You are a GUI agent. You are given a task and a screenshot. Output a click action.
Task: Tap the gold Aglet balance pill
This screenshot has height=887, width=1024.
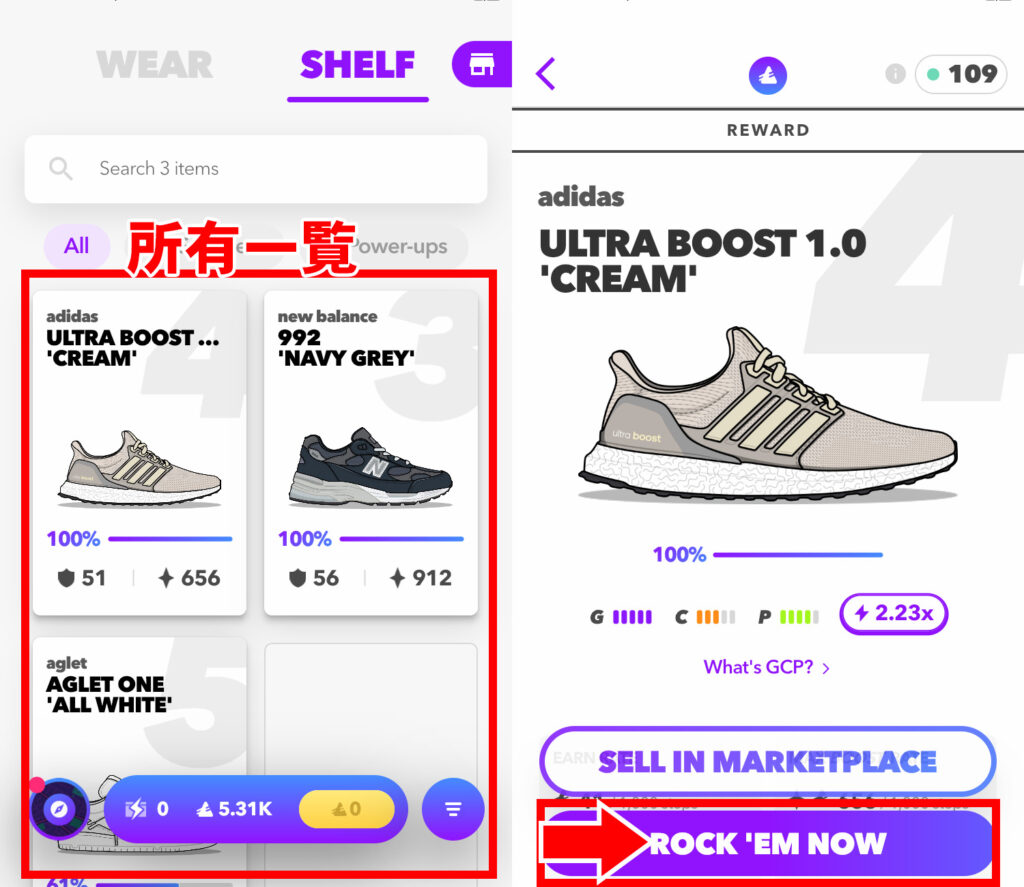346,809
